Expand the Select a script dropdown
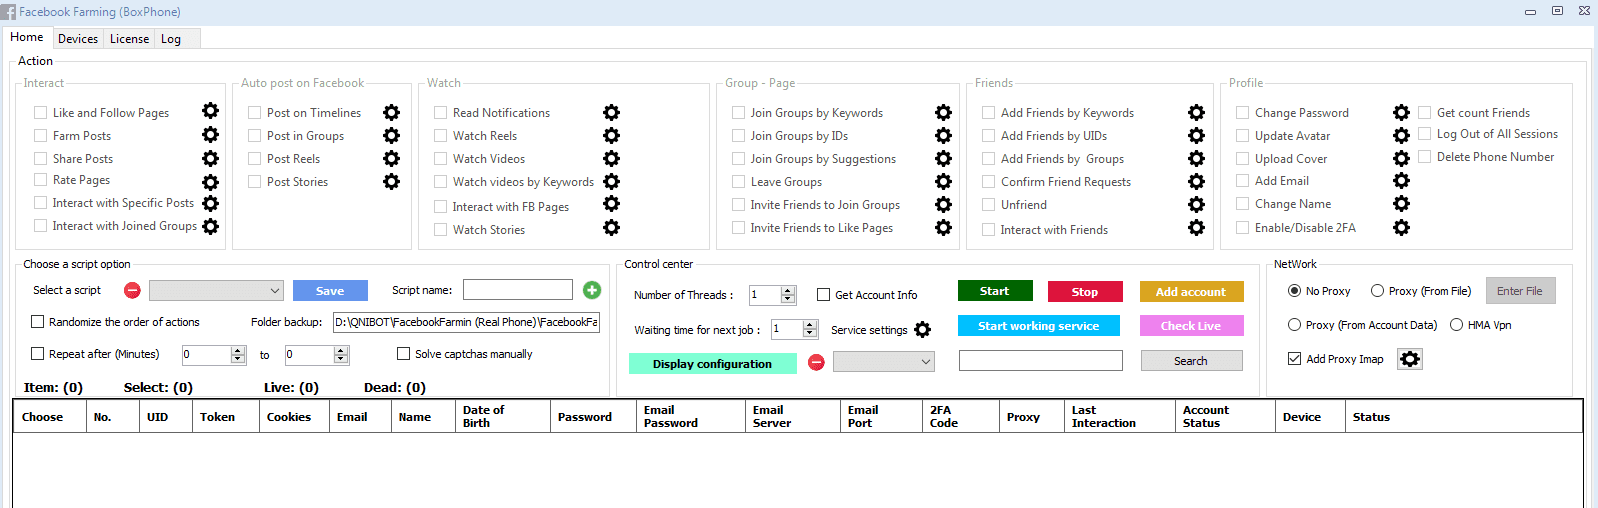Image resolution: width=1598 pixels, height=508 pixels. 275,291
